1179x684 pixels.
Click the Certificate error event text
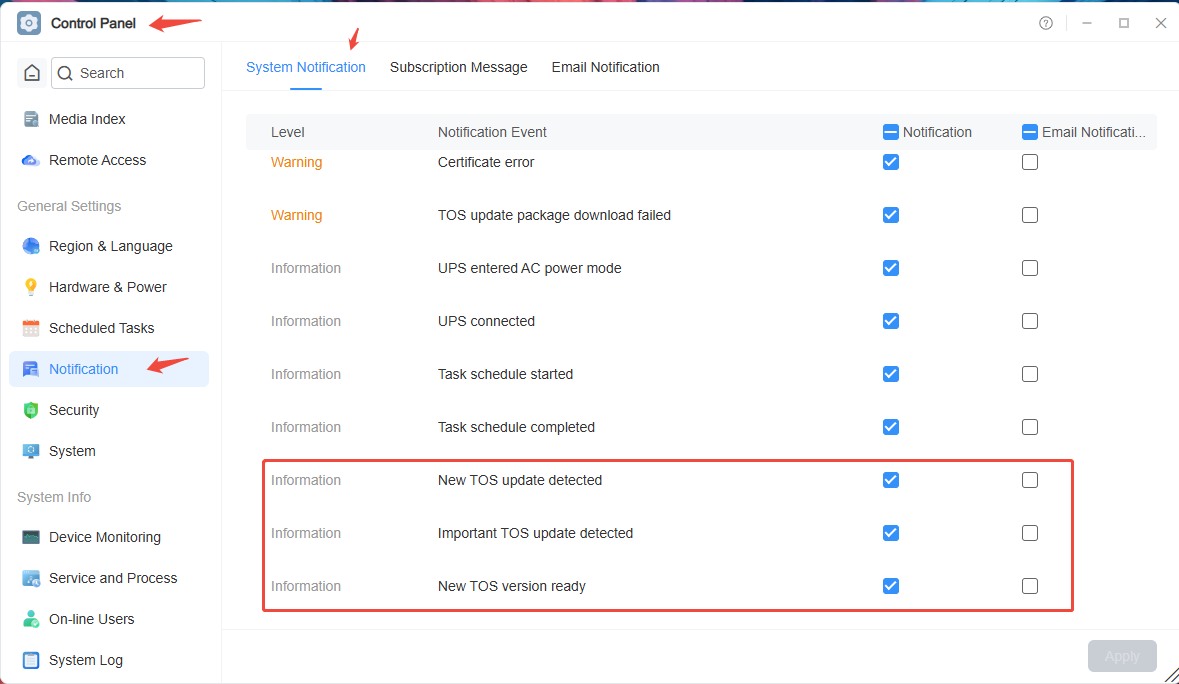coord(486,162)
